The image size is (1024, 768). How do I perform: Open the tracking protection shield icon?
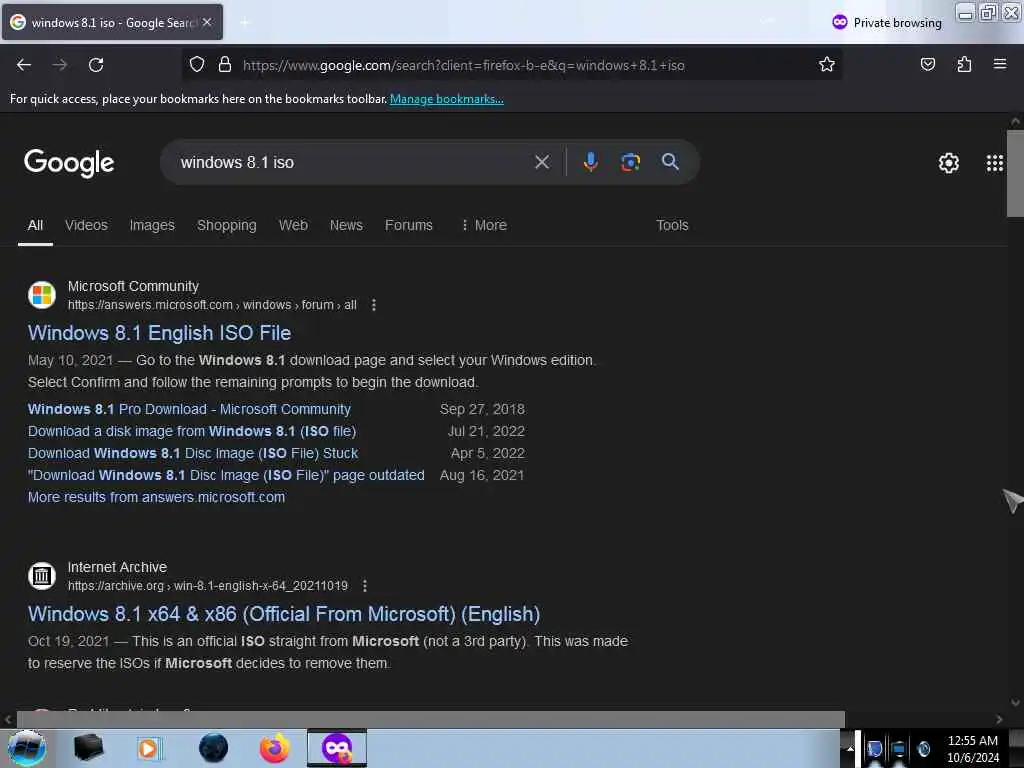pyautogui.click(x=197, y=65)
